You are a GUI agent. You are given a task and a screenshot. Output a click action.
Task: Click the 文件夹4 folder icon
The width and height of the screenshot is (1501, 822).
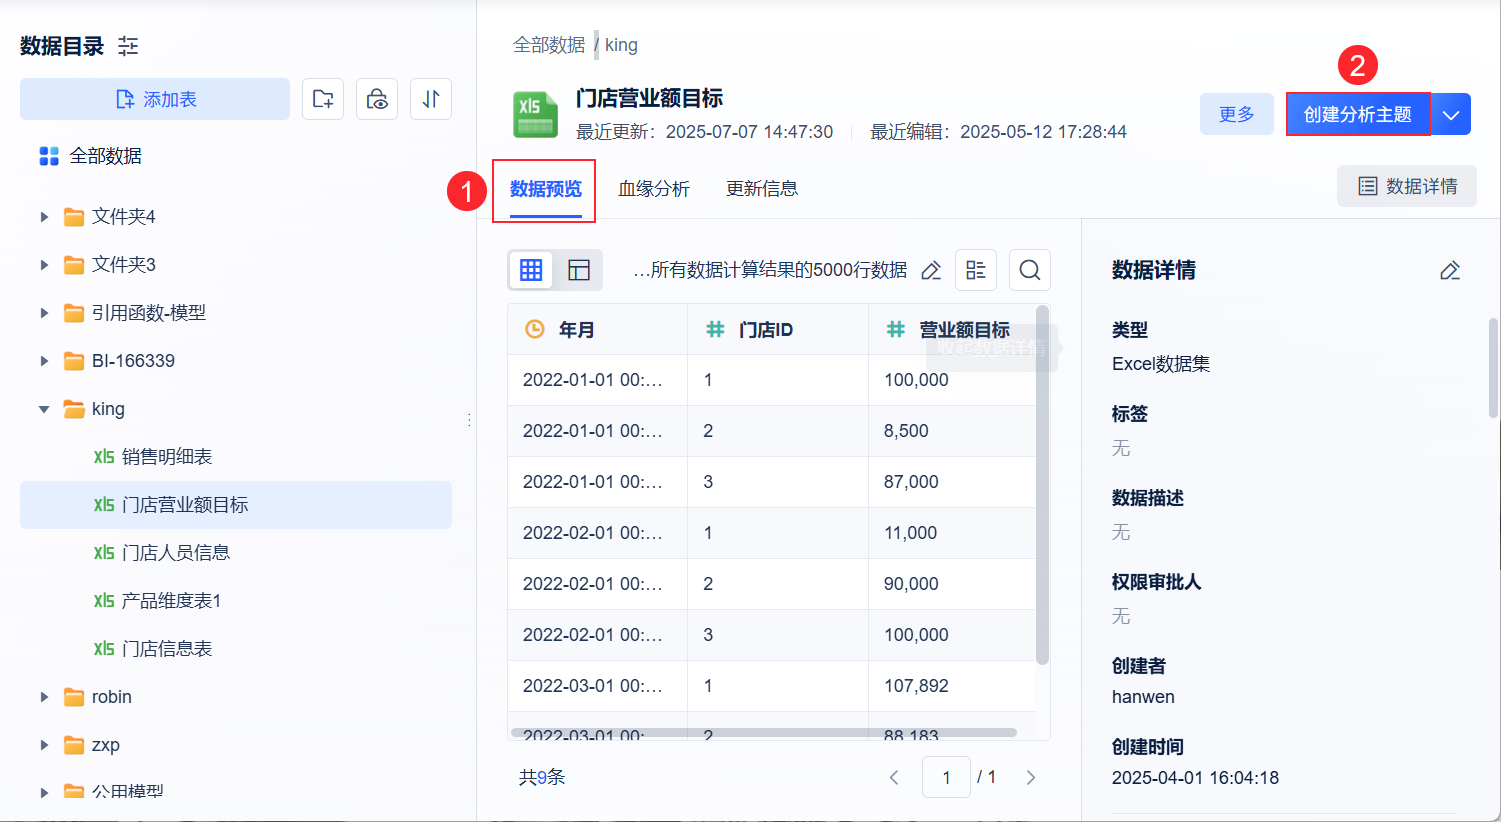[x=74, y=217]
